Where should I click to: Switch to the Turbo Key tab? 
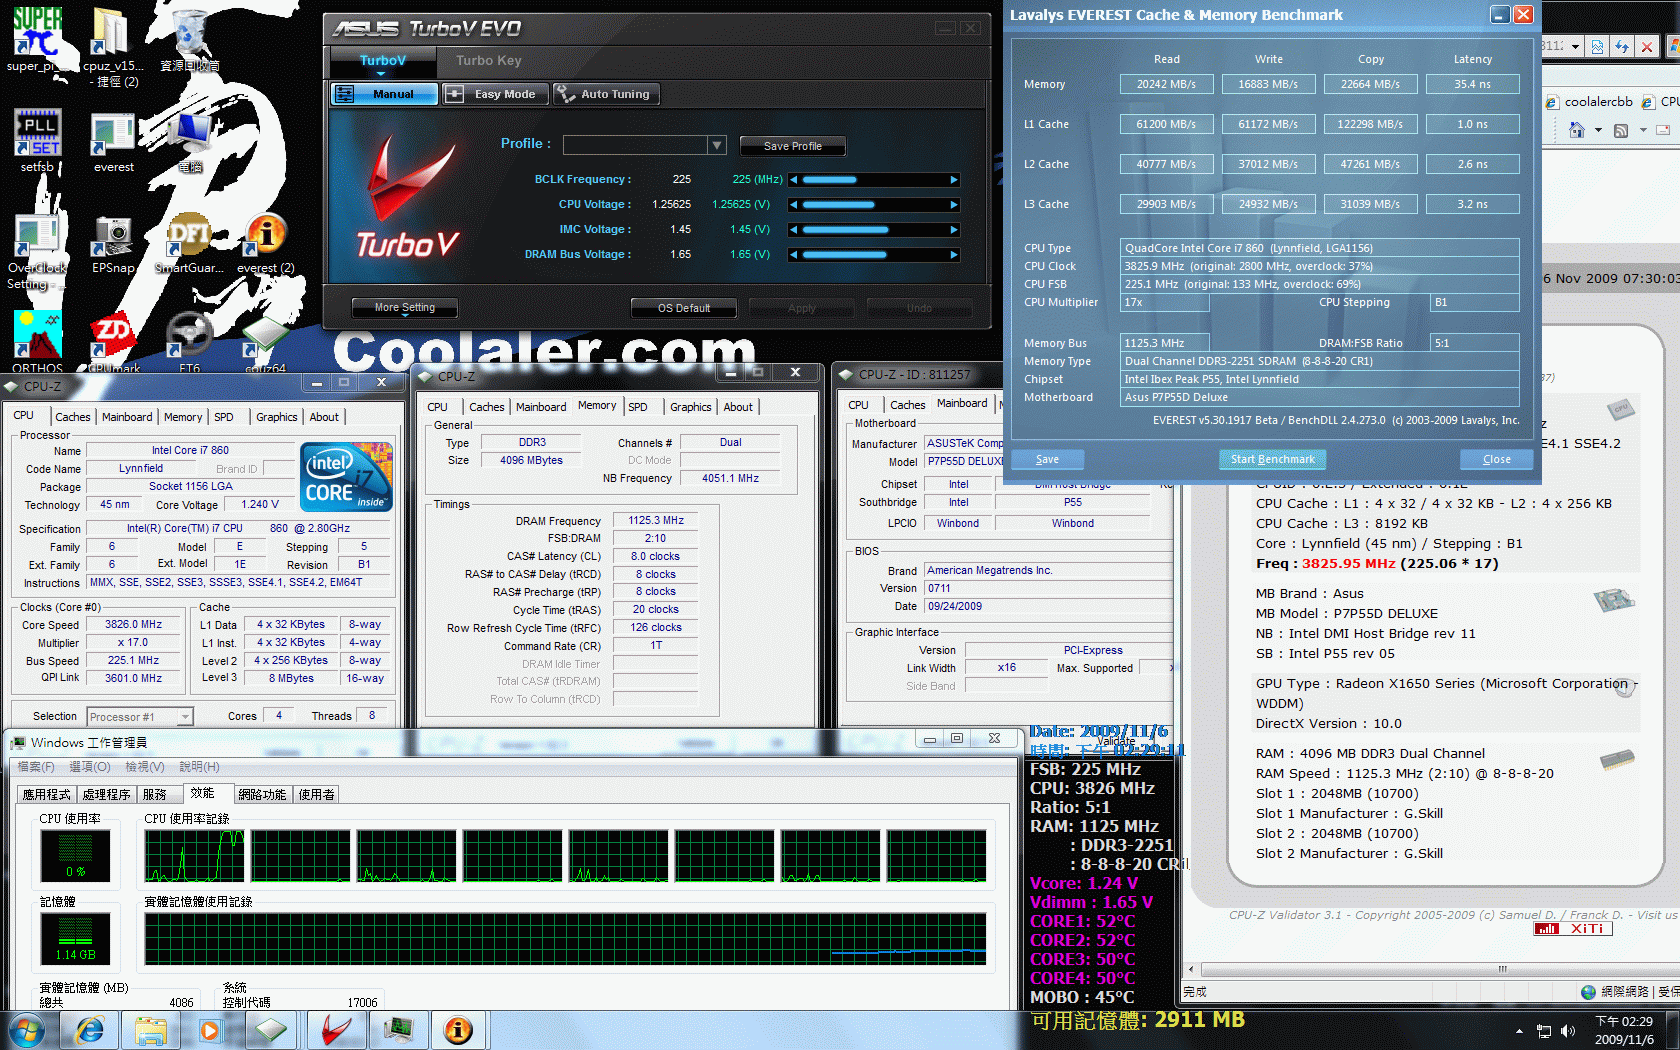click(489, 60)
